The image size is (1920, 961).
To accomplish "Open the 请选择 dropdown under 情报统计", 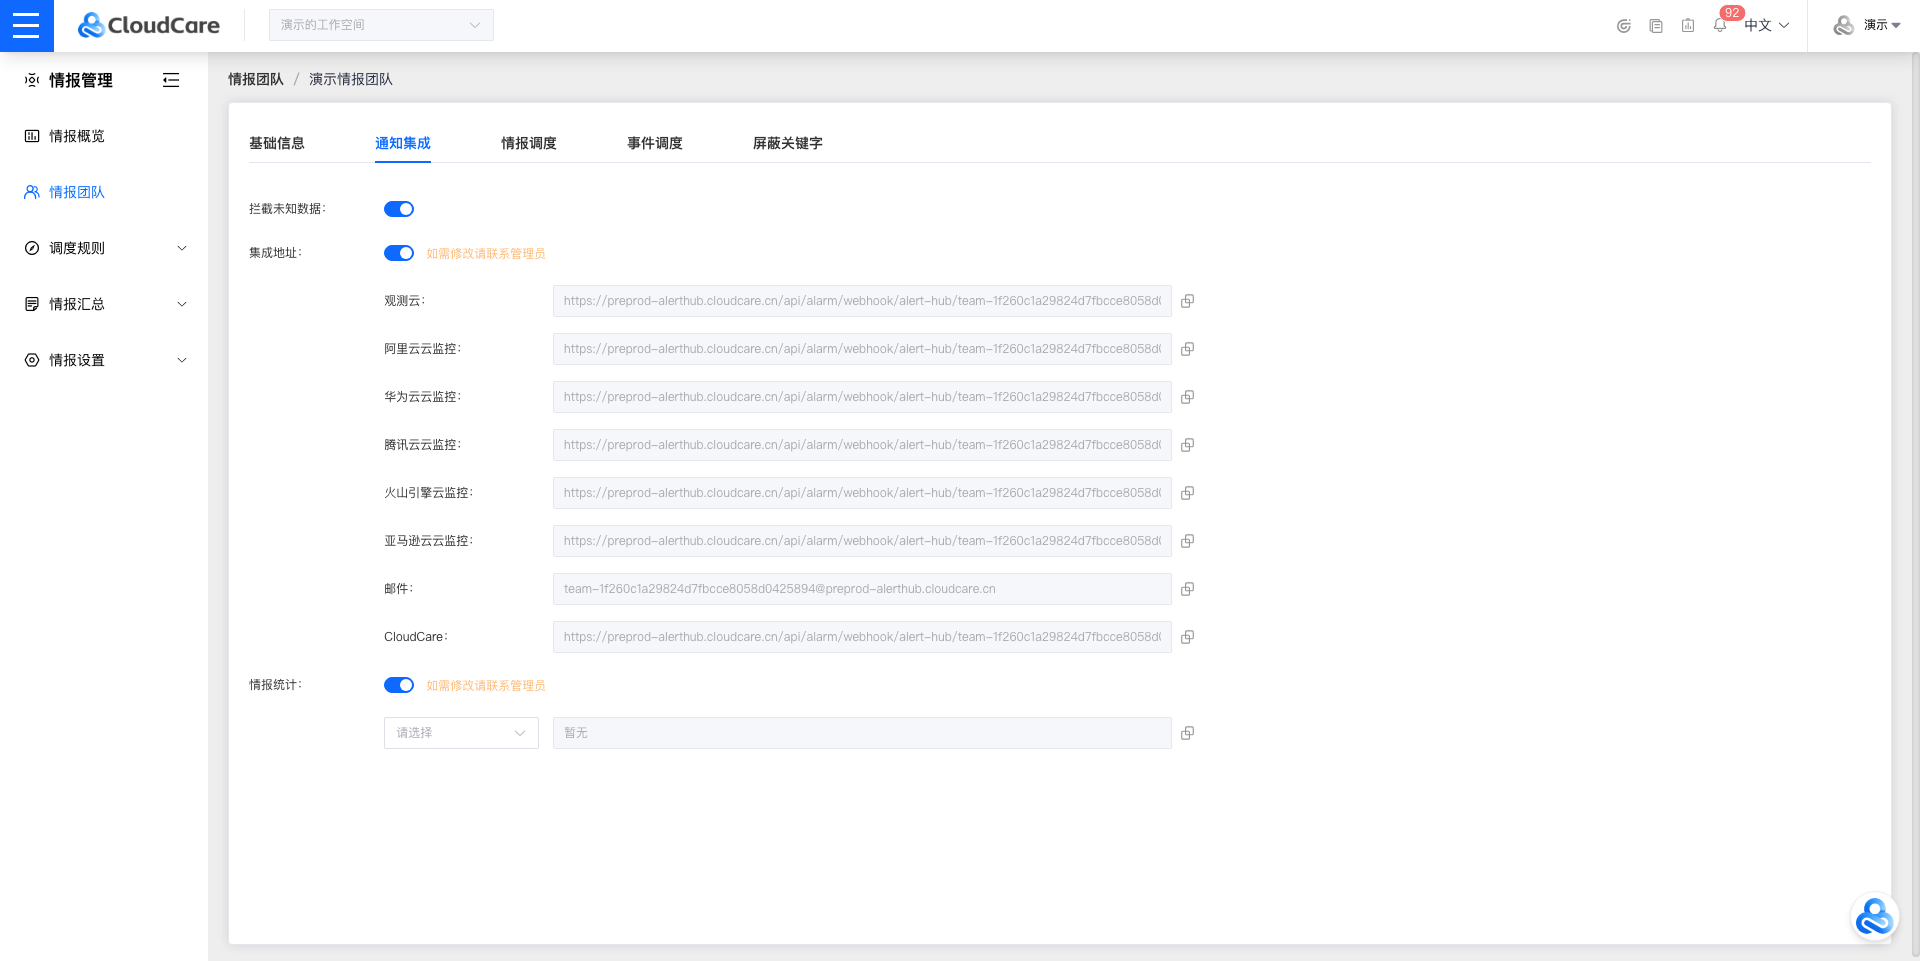I will coord(461,733).
